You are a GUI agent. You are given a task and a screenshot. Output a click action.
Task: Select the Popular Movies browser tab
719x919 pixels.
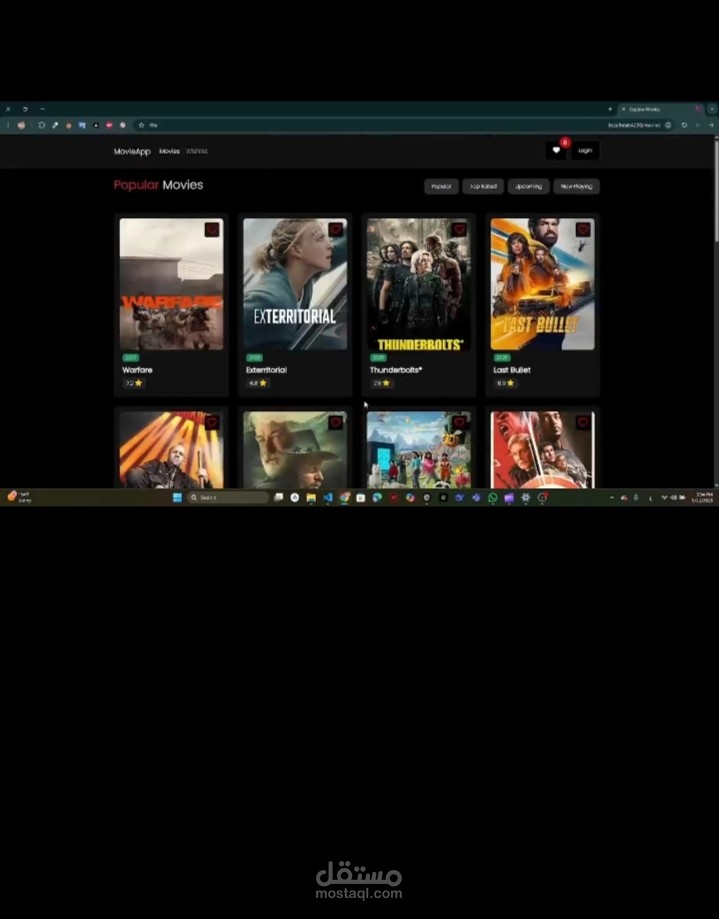(x=660, y=109)
